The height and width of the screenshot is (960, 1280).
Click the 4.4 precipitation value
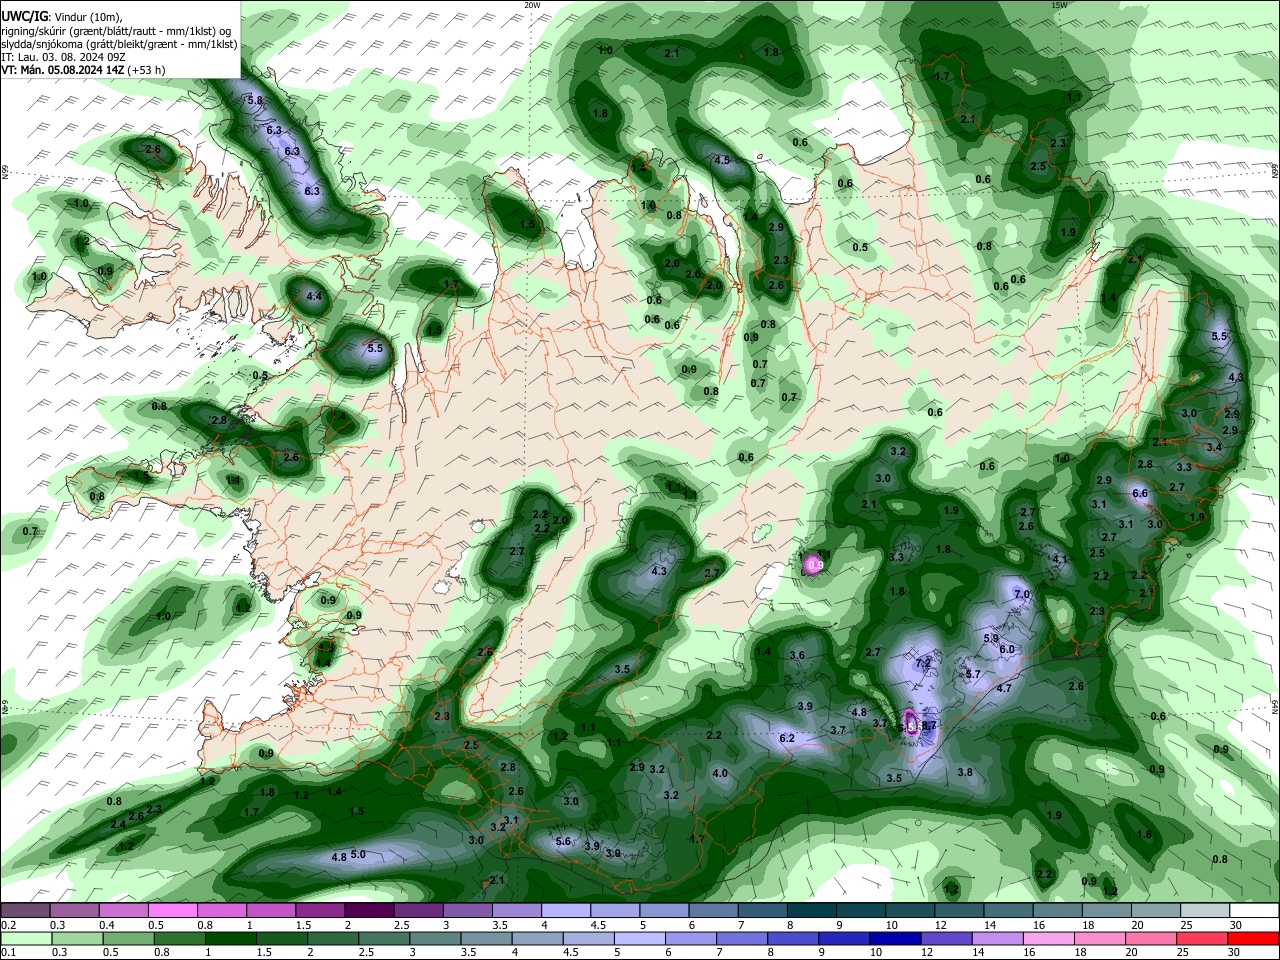314,296
